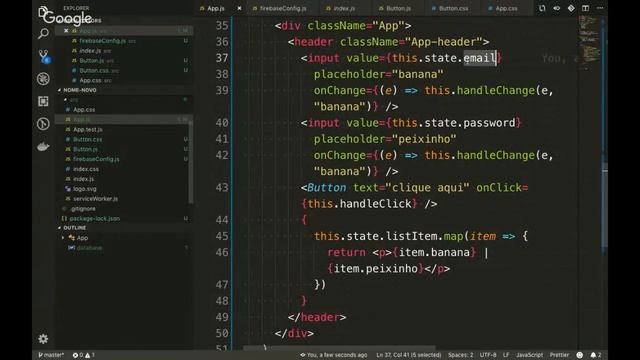This screenshot has height=360, width=640.
Task: Open the Manage gear at activity bar bottom
Action: (43, 339)
